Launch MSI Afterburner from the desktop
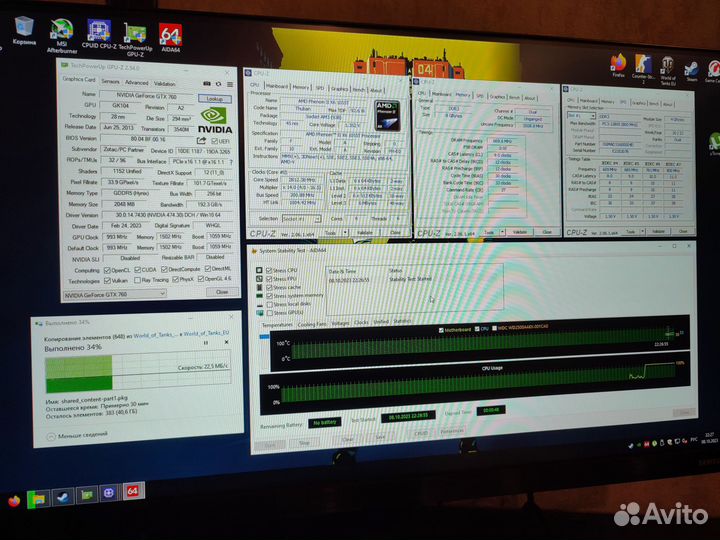720x540 pixels. pos(62,36)
